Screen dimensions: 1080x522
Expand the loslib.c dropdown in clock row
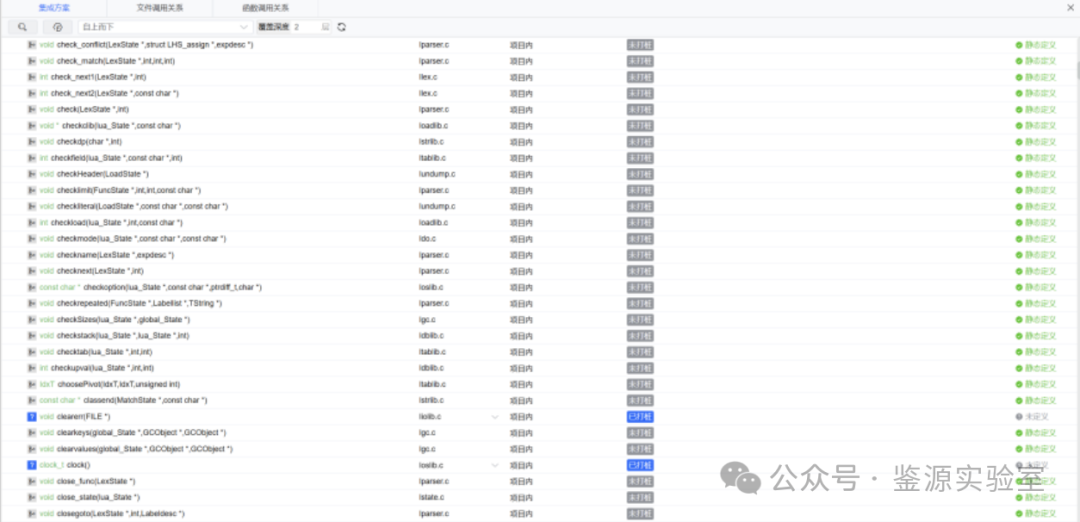495,465
